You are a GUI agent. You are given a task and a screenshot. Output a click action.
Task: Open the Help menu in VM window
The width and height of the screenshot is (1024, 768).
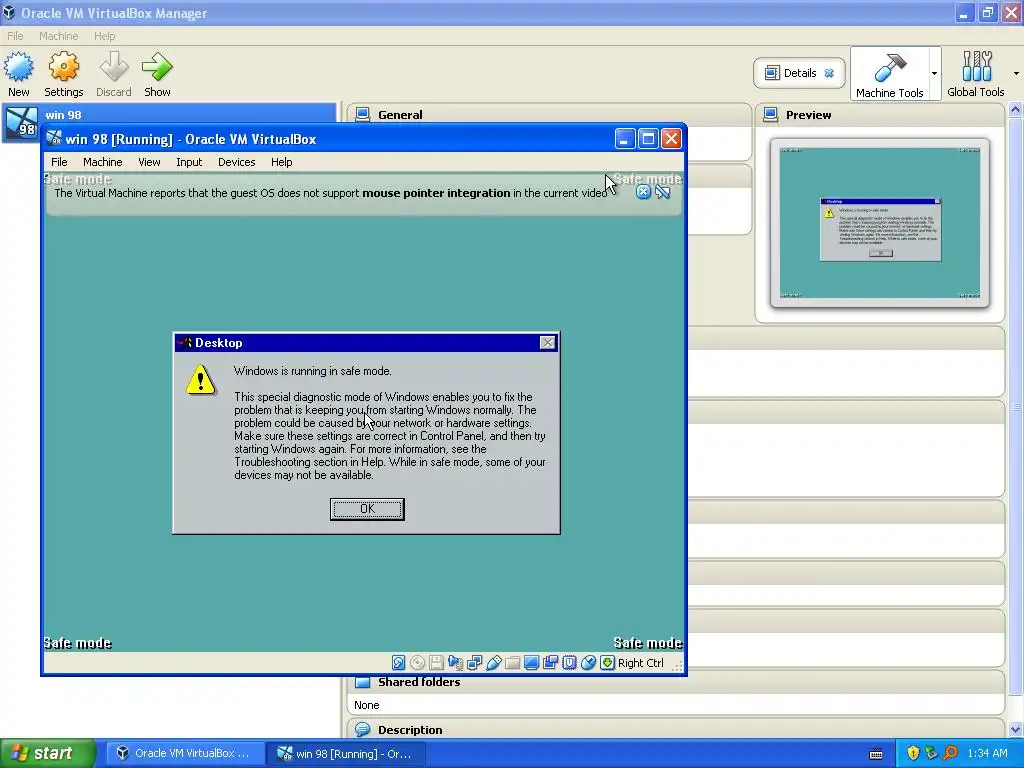point(281,162)
